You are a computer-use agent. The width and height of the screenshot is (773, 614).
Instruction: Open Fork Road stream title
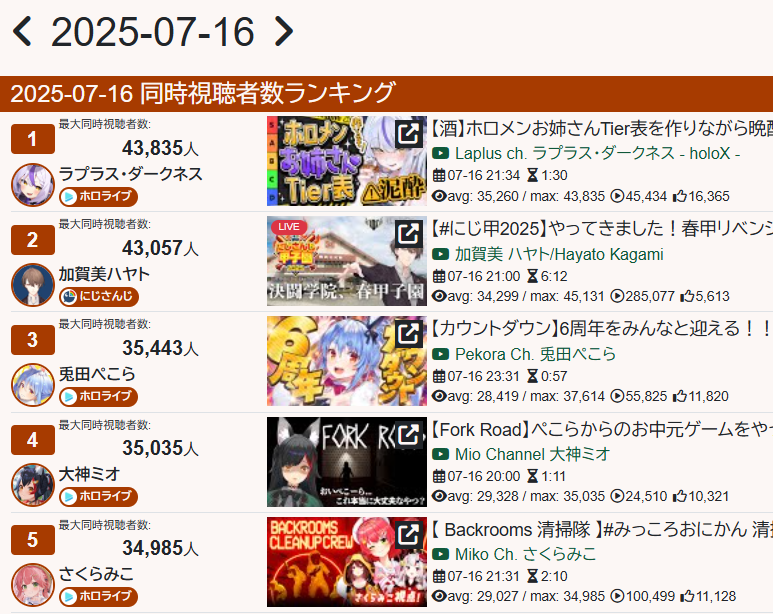coord(602,430)
